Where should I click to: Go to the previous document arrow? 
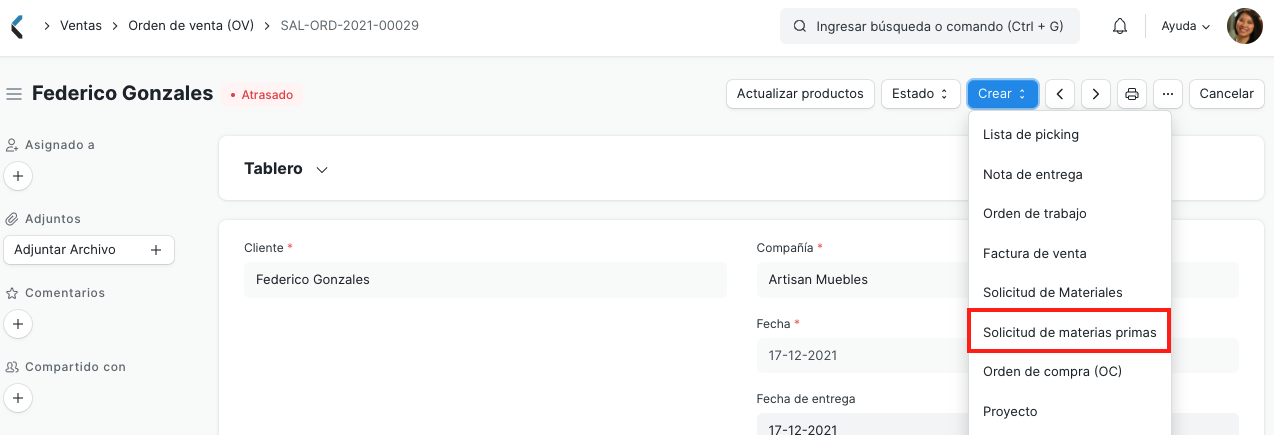point(1059,94)
